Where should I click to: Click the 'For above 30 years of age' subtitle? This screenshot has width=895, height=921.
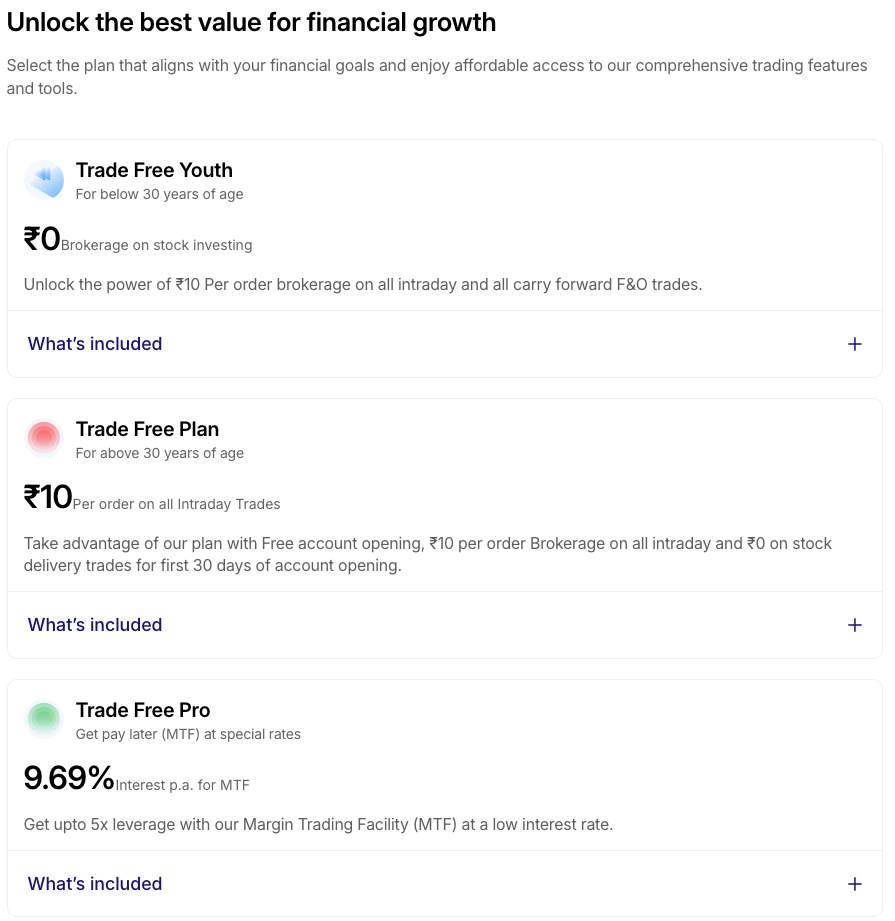click(159, 453)
